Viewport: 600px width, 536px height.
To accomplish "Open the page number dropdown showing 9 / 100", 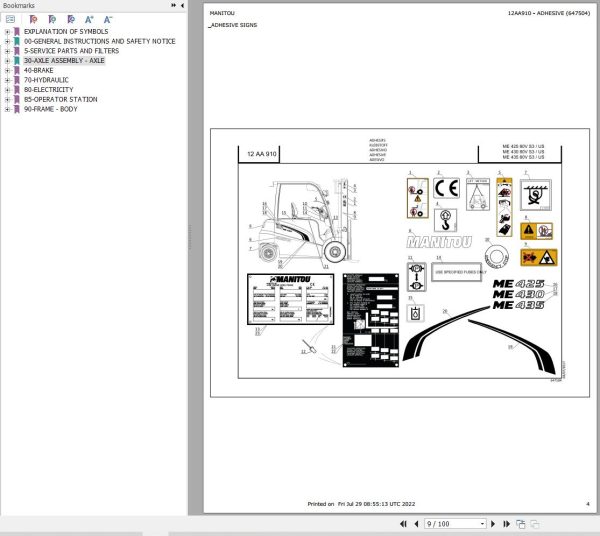I will [x=482, y=524].
